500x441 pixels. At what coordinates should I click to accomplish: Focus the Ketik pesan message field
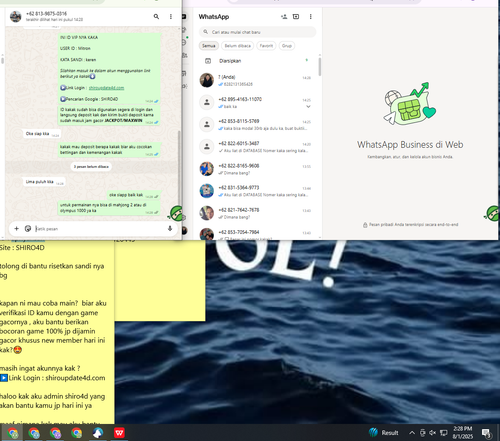pyautogui.click(x=100, y=229)
